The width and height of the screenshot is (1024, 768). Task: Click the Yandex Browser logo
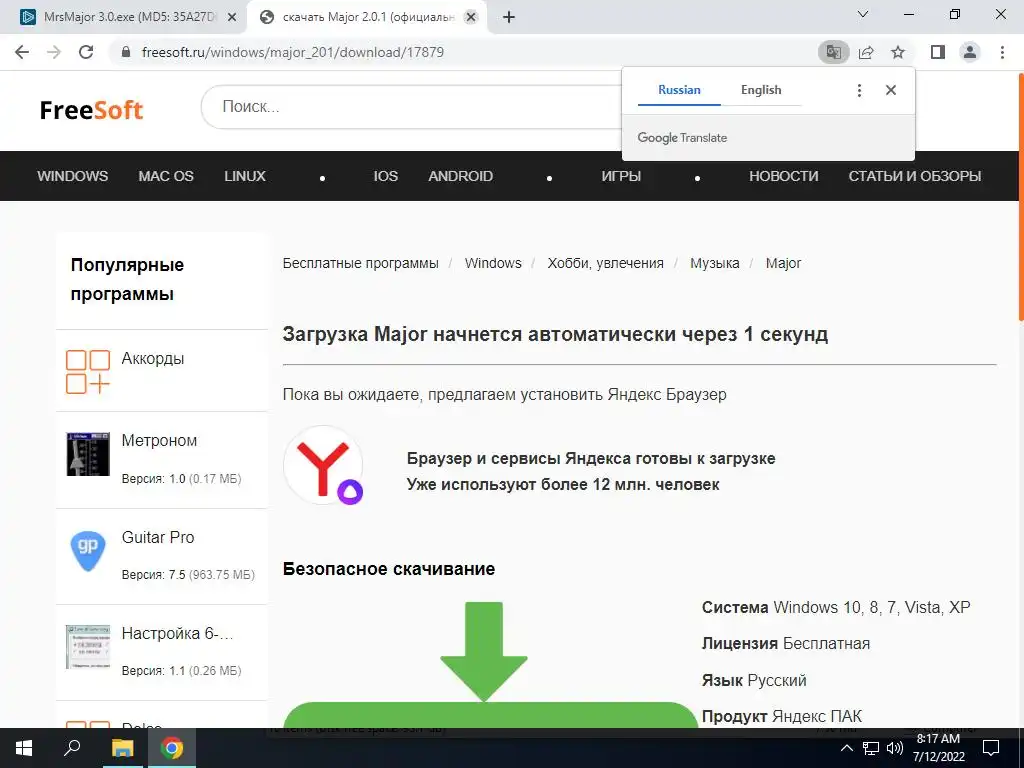coord(323,465)
